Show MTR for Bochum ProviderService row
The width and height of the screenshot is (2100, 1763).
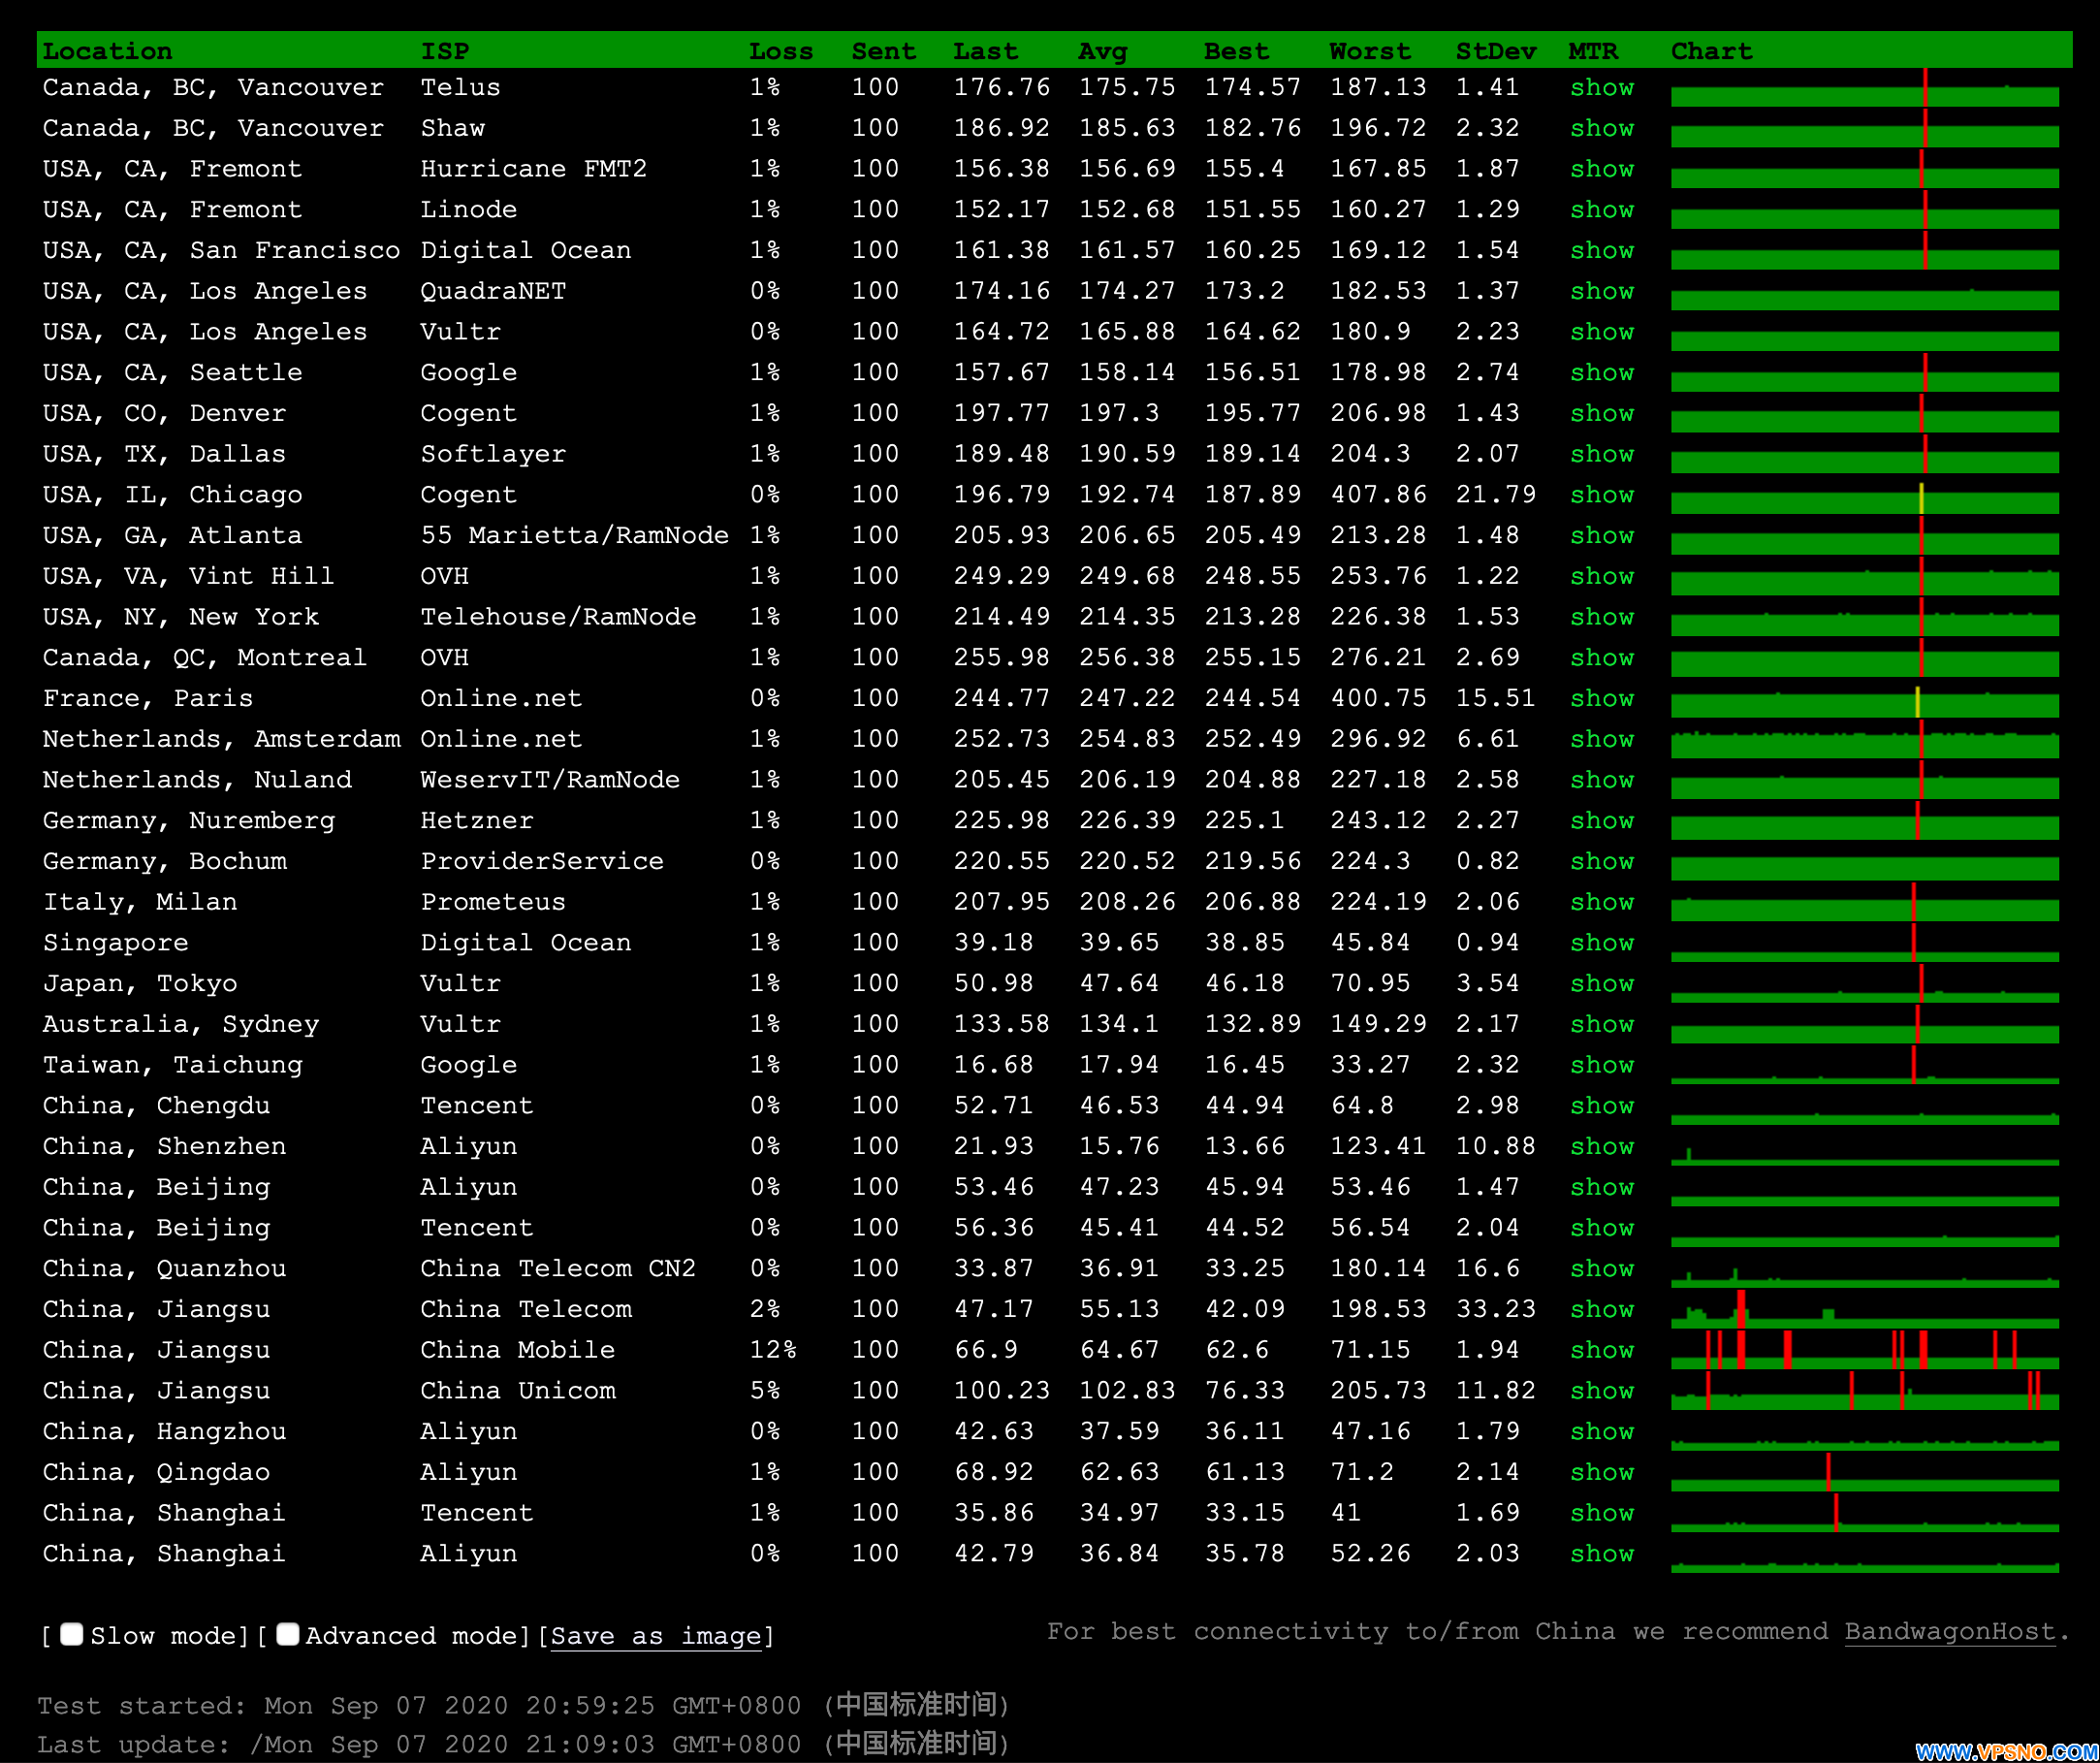pos(1602,862)
